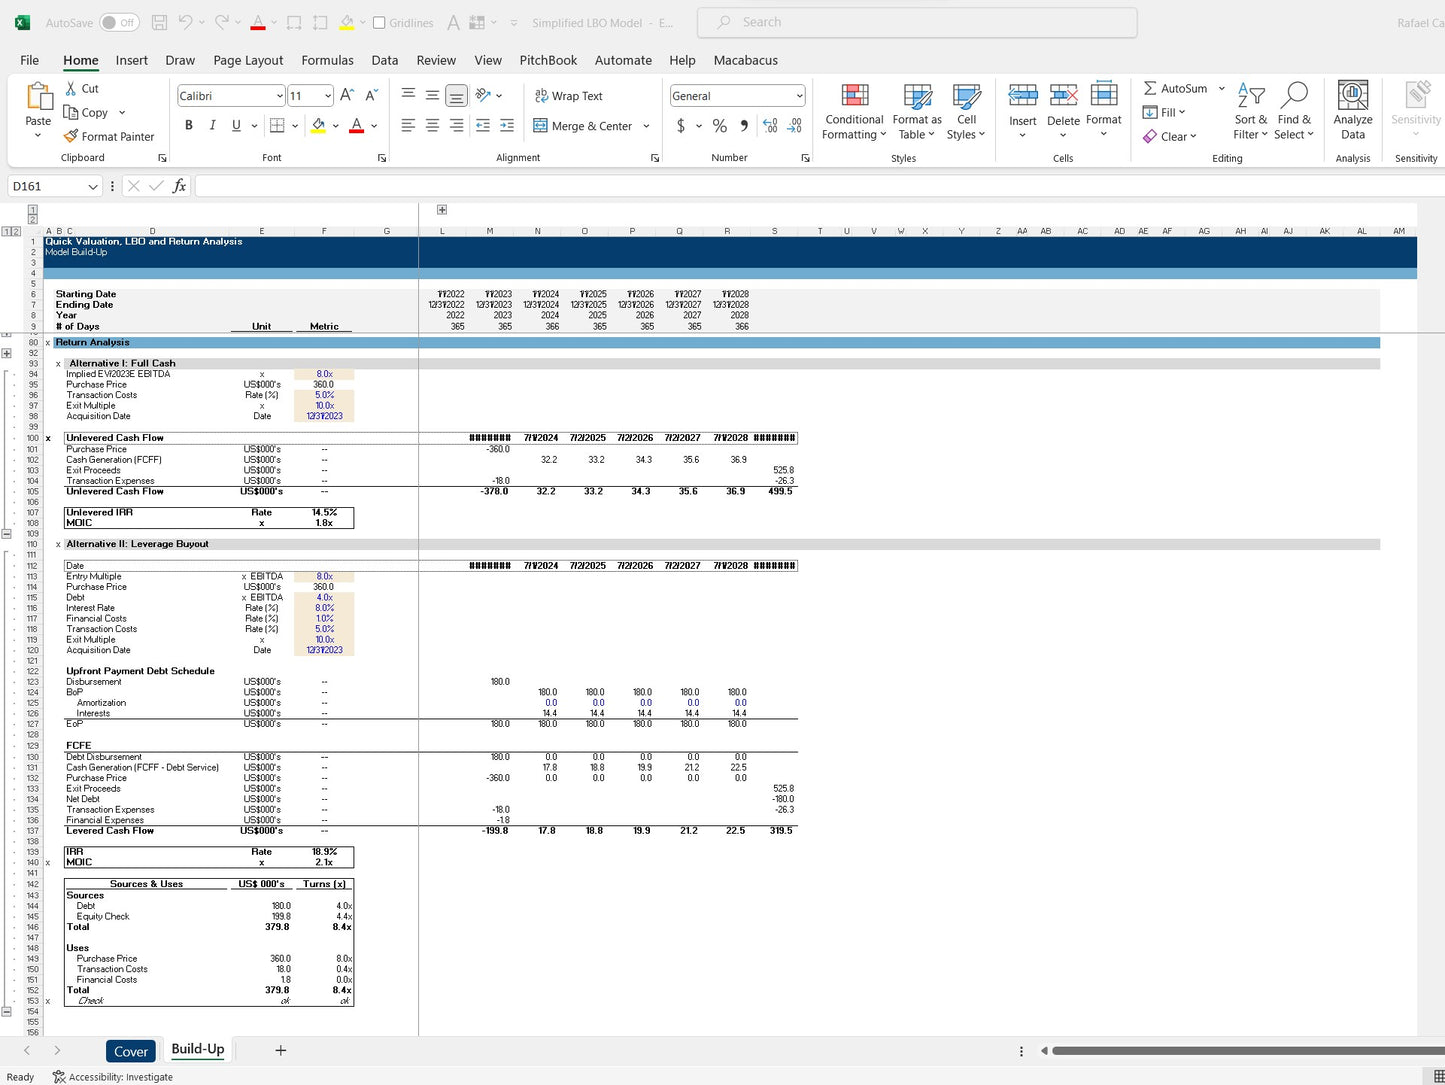
Task: Toggle AutoSave switch
Action: (120, 22)
